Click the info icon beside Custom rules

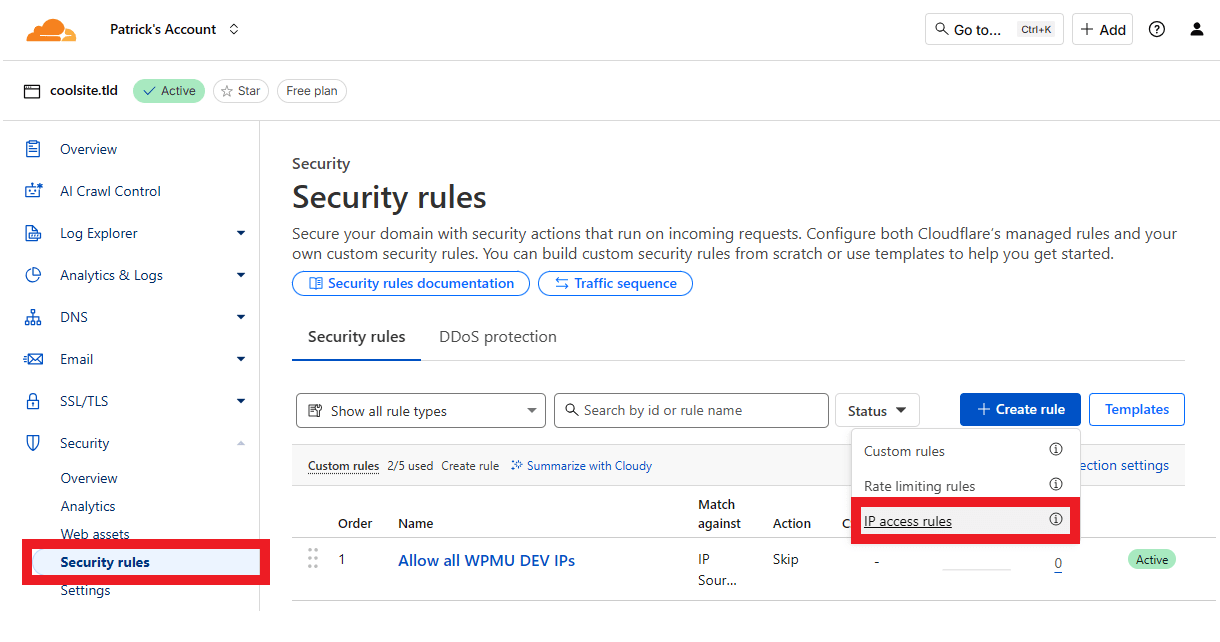[1055, 450]
